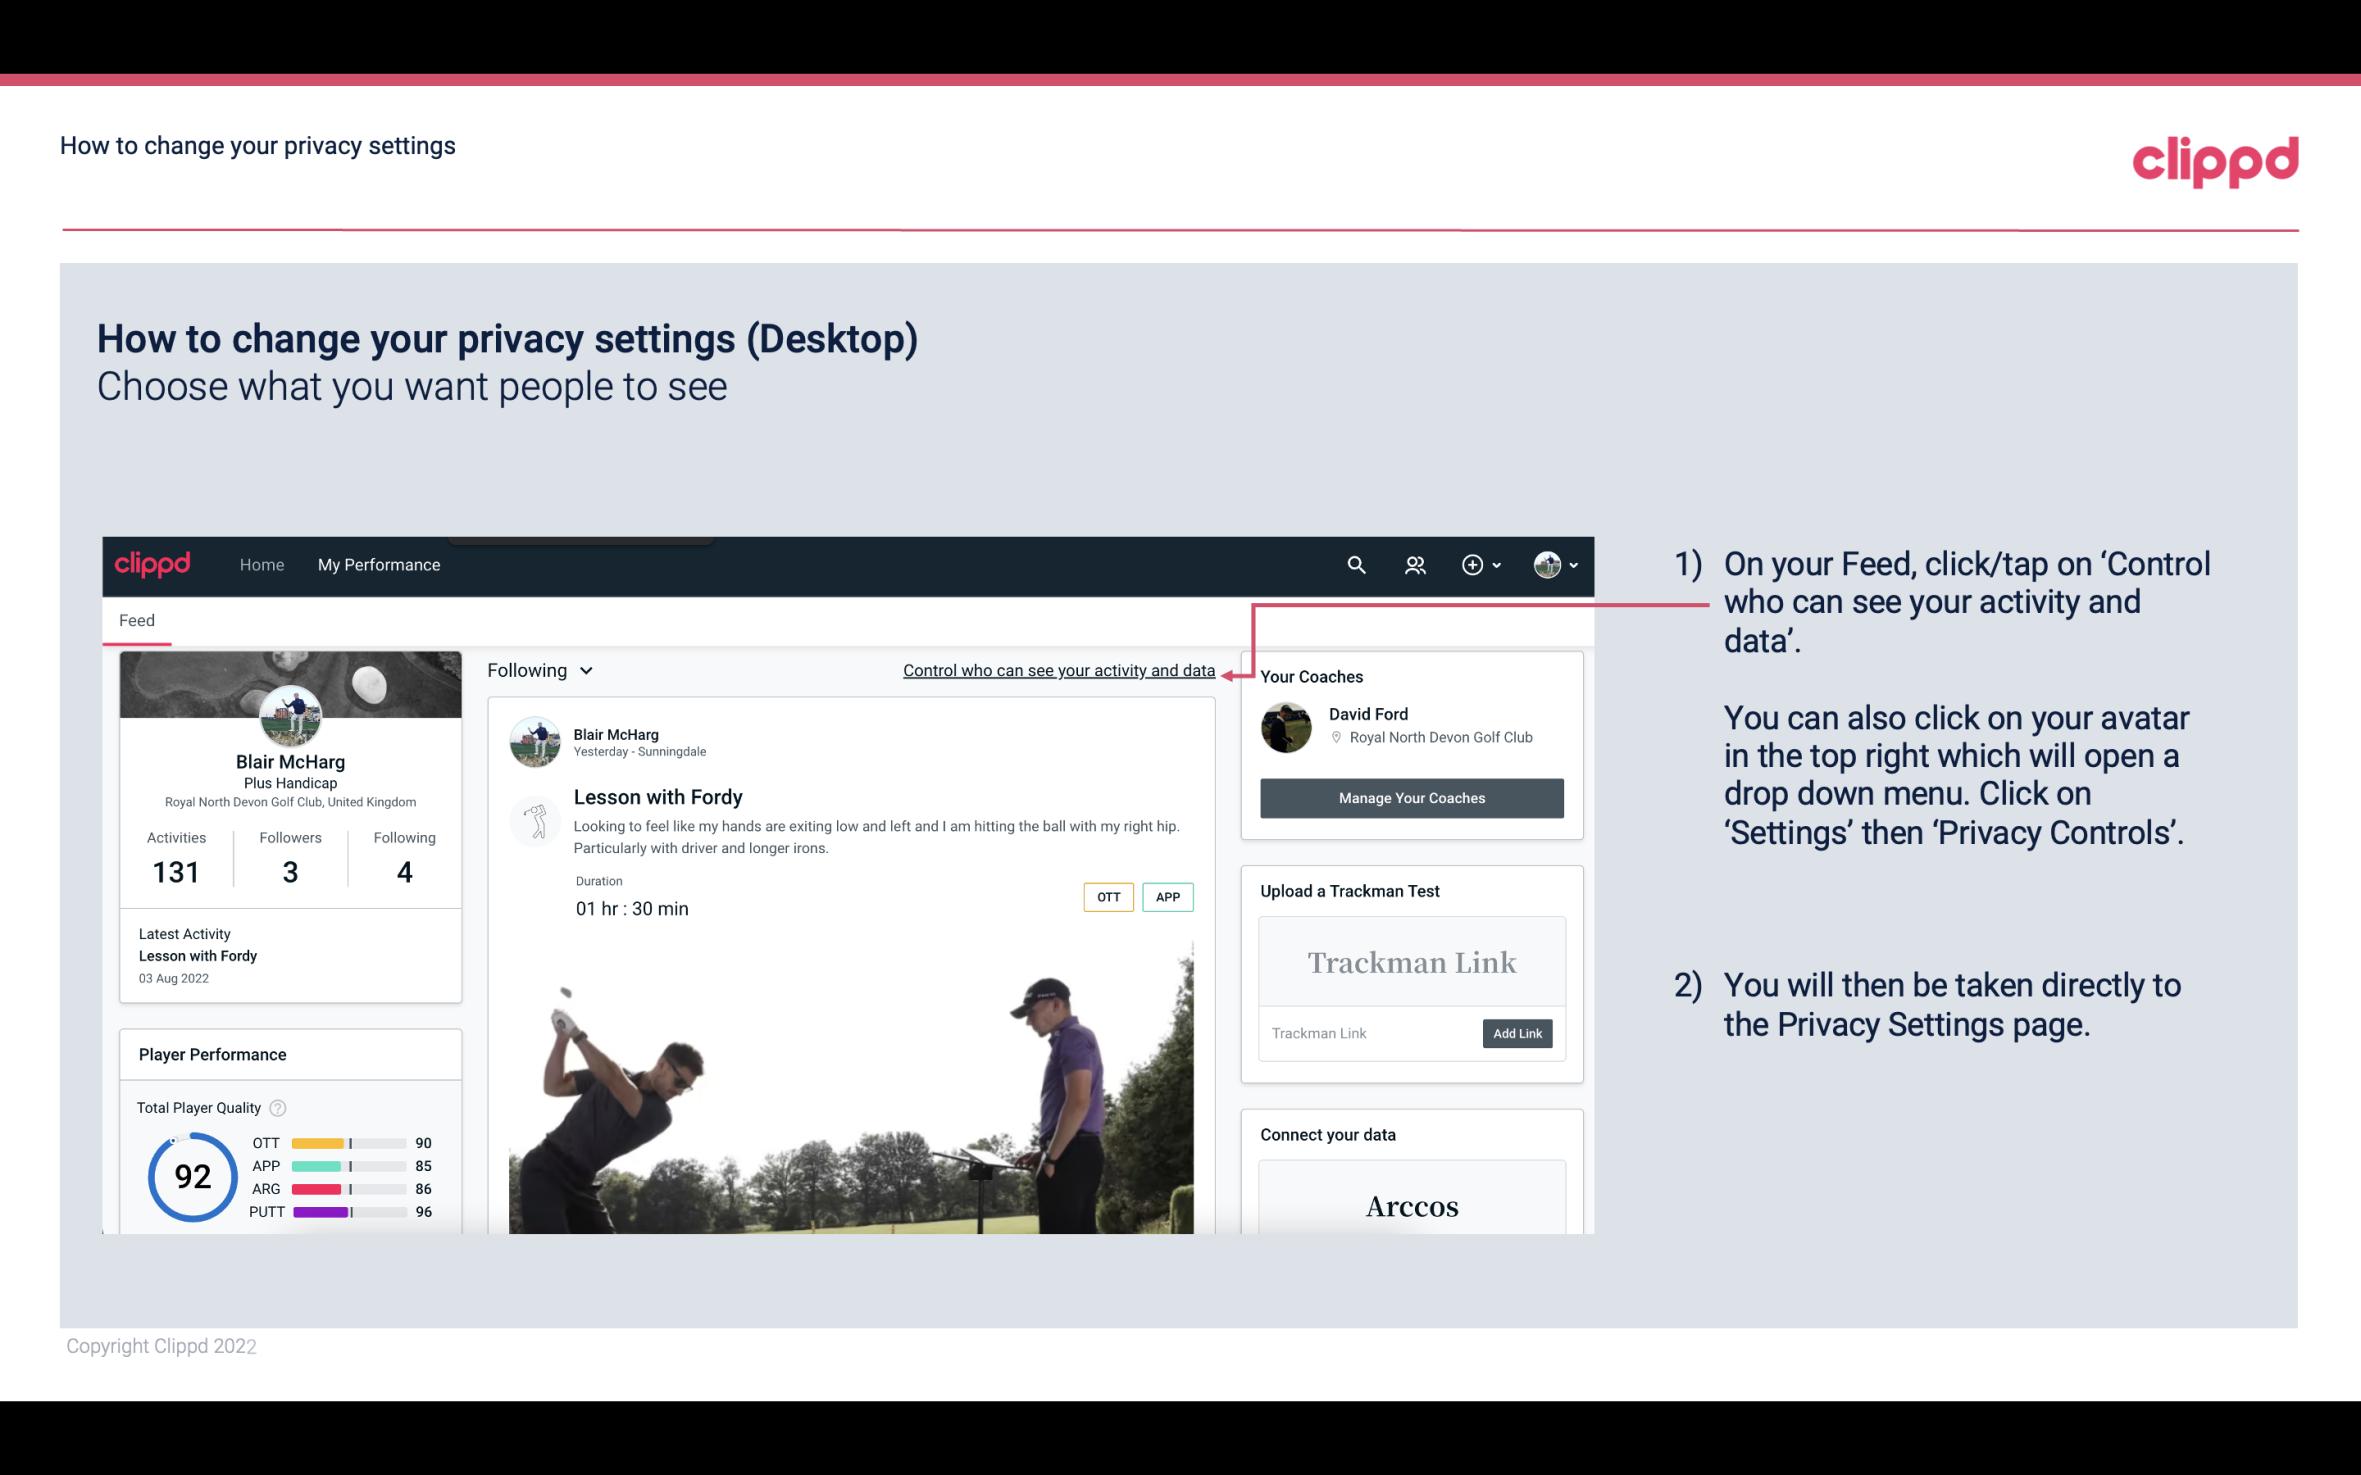Image resolution: width=2361 pixels, height=1475 pixels.
Task: Click 'Control who can see your activity and data' link
Action: click(1058, 668)
